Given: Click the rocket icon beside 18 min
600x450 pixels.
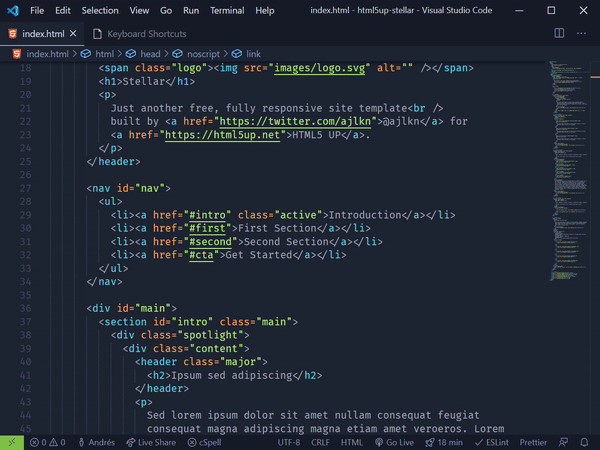Looking at the screenshot, I should click(430, 442).
